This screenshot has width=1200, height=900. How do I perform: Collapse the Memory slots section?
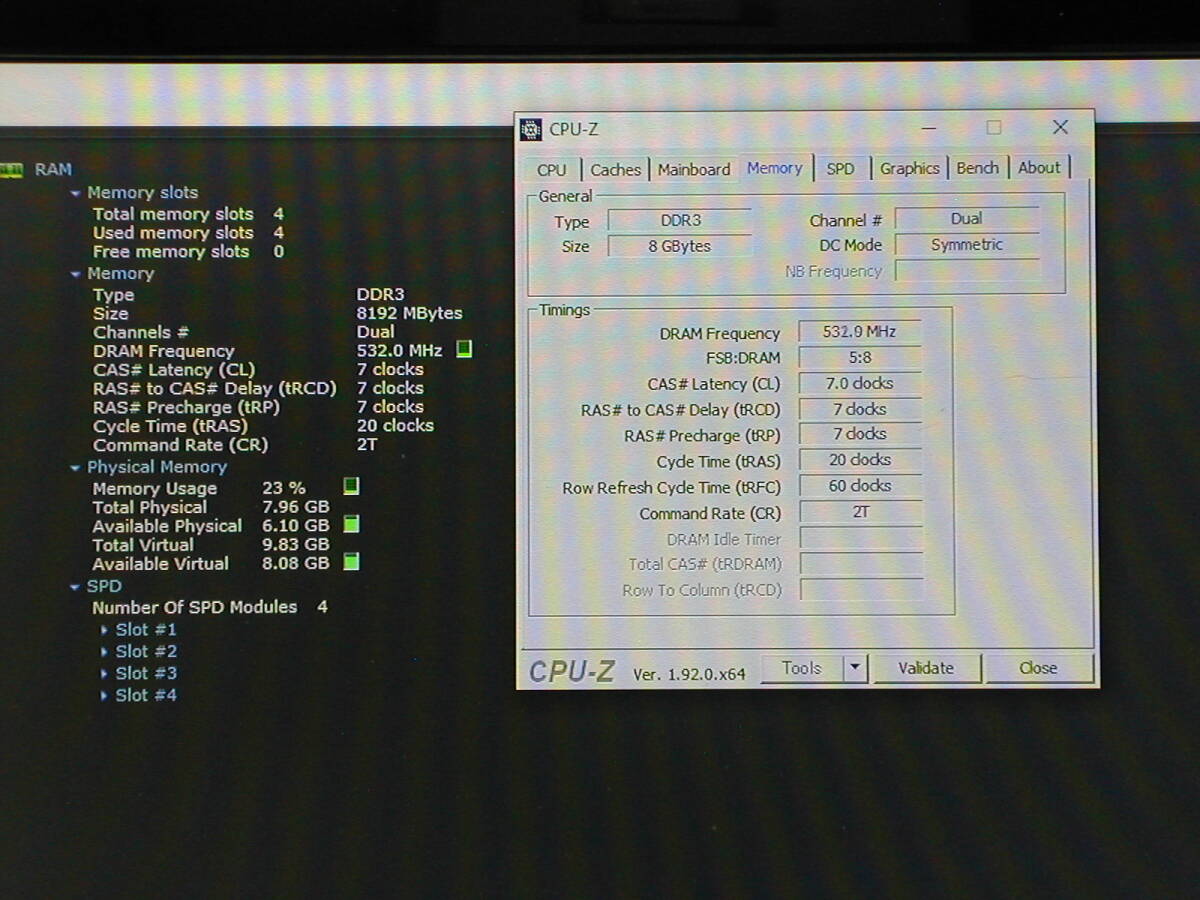click(x=76, y=193)
